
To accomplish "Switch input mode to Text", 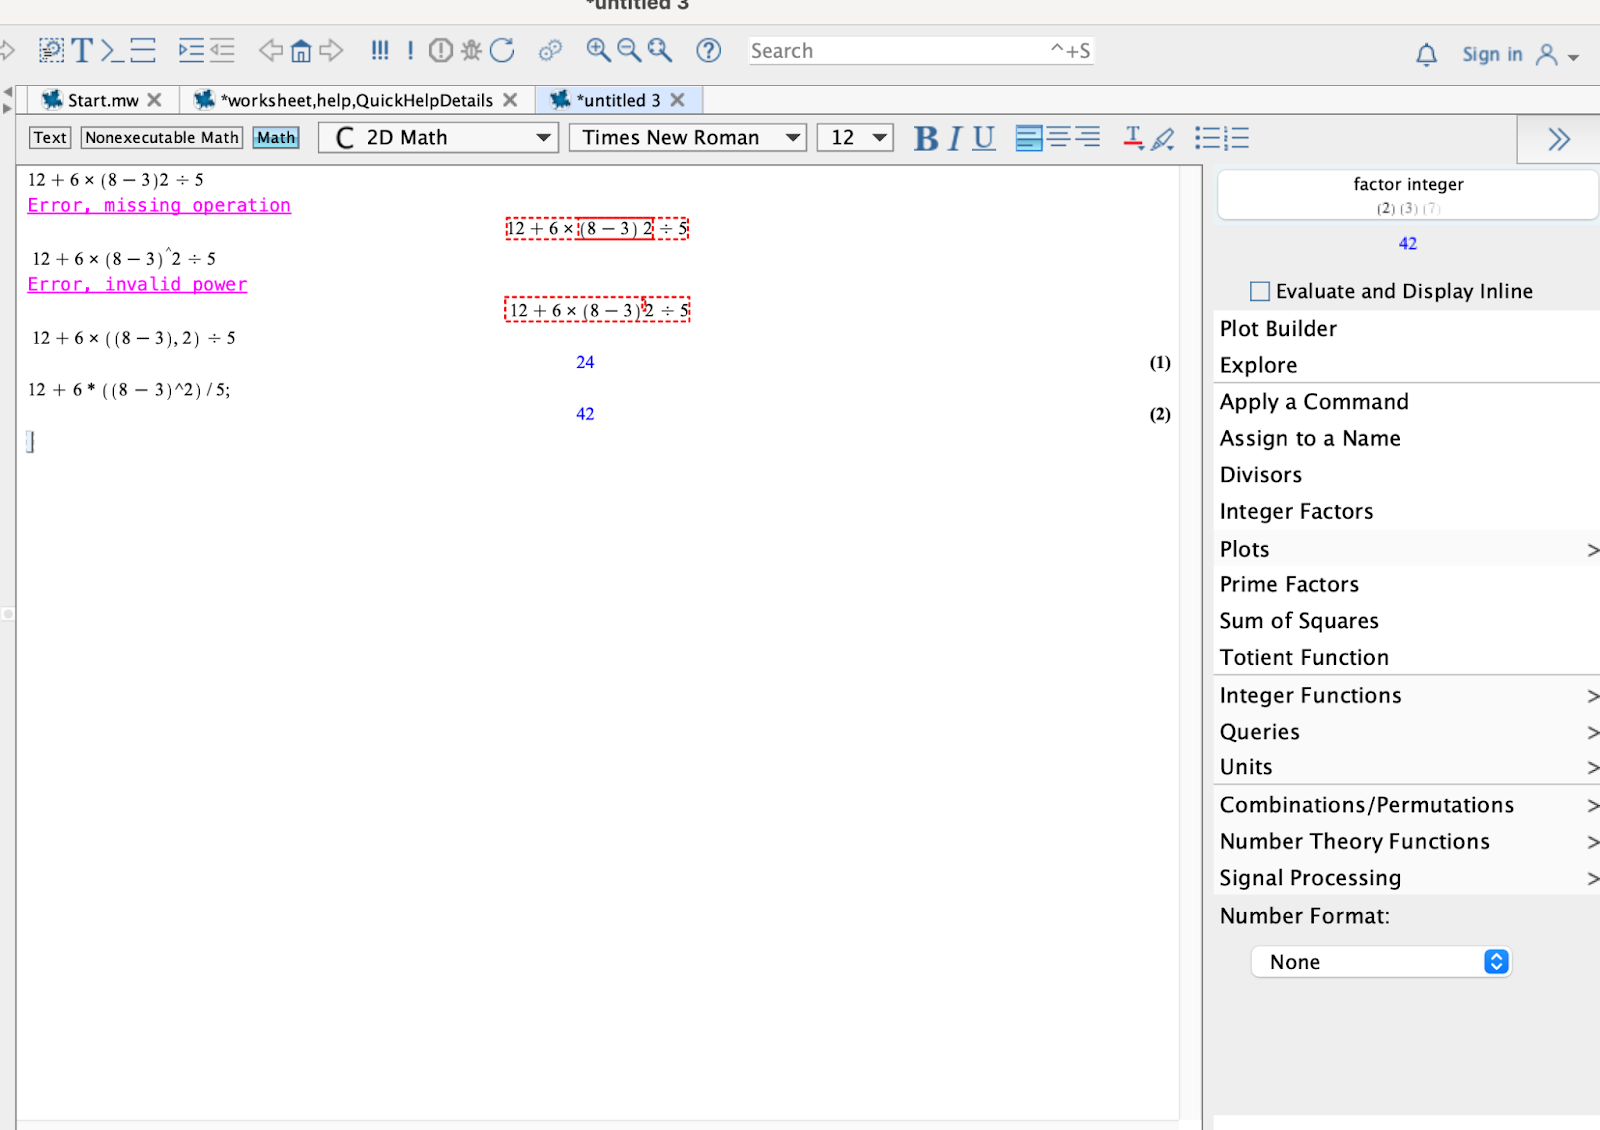I will 49,137.
